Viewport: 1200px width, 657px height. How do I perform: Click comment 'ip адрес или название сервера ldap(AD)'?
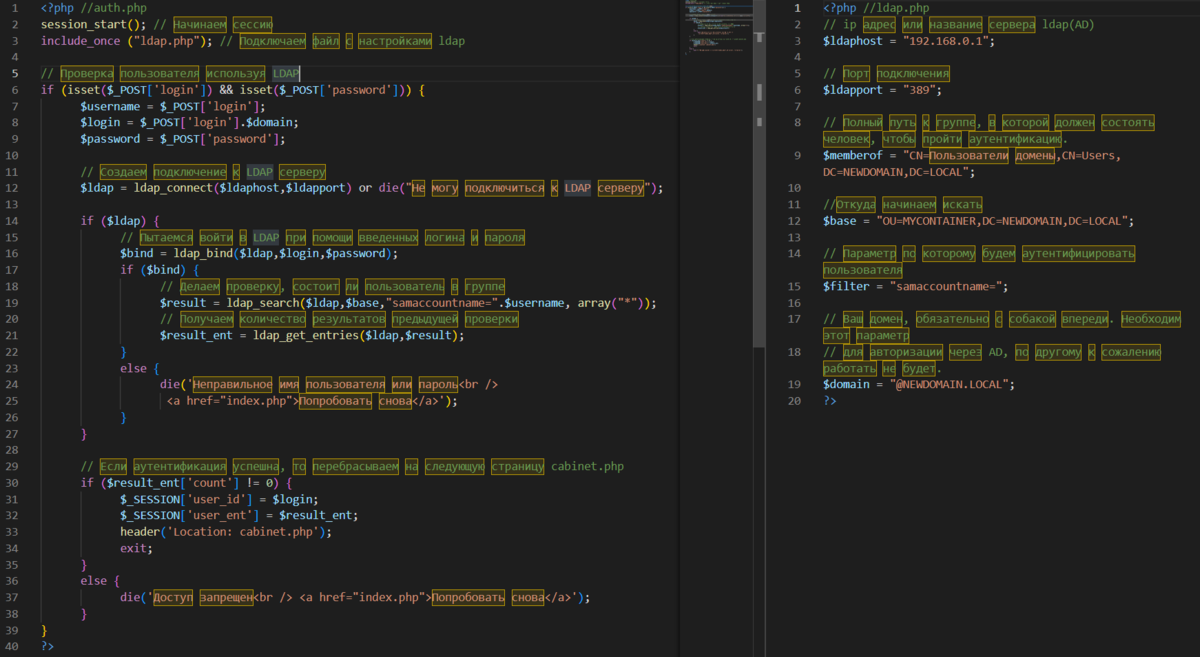point(960,25)
